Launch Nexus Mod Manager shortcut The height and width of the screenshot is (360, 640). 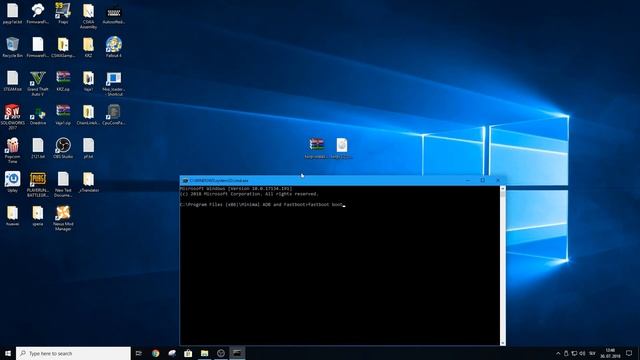click(x=63, y=218)
